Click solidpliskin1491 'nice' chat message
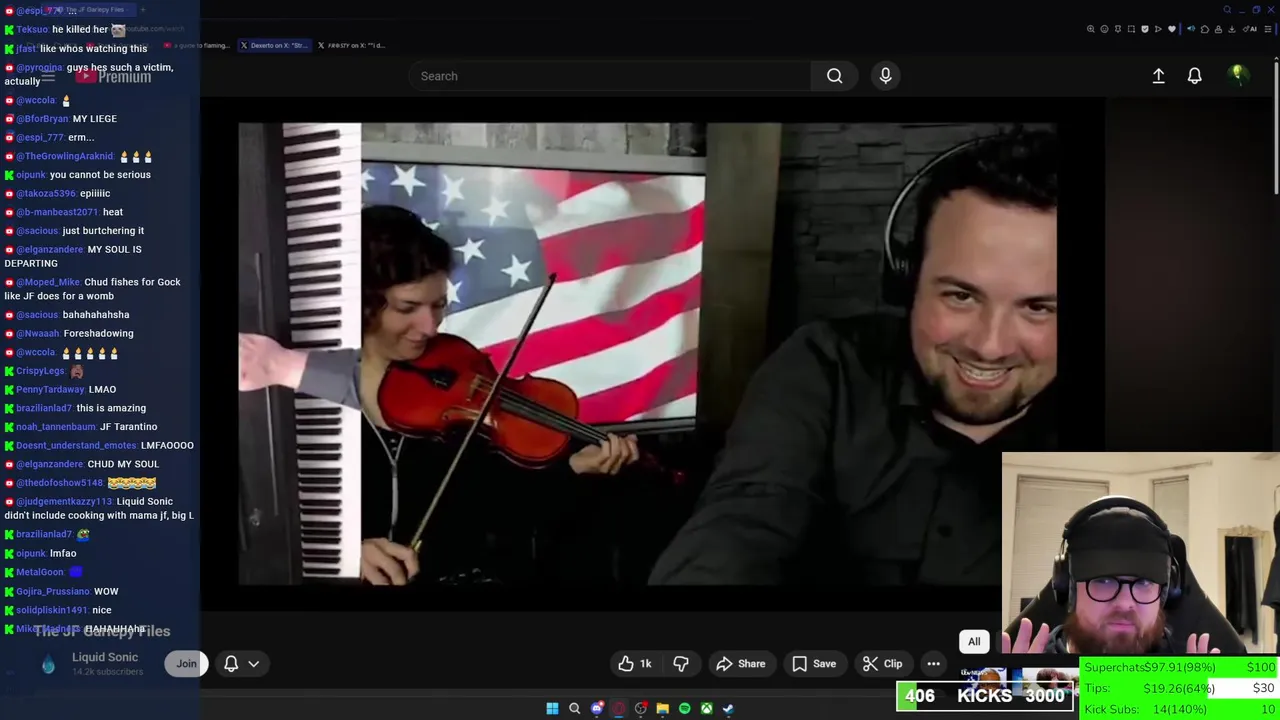 pyautogui.click(x=102, y=610)
